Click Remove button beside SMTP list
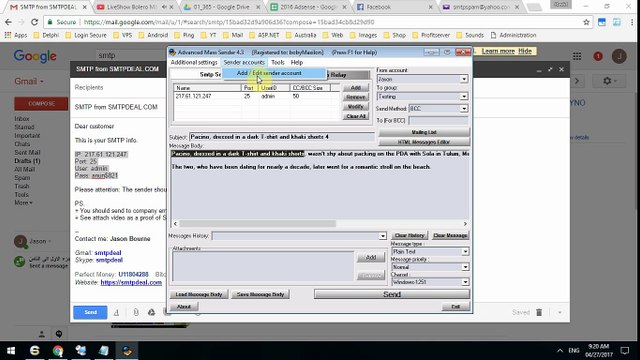 coord(356,97)
